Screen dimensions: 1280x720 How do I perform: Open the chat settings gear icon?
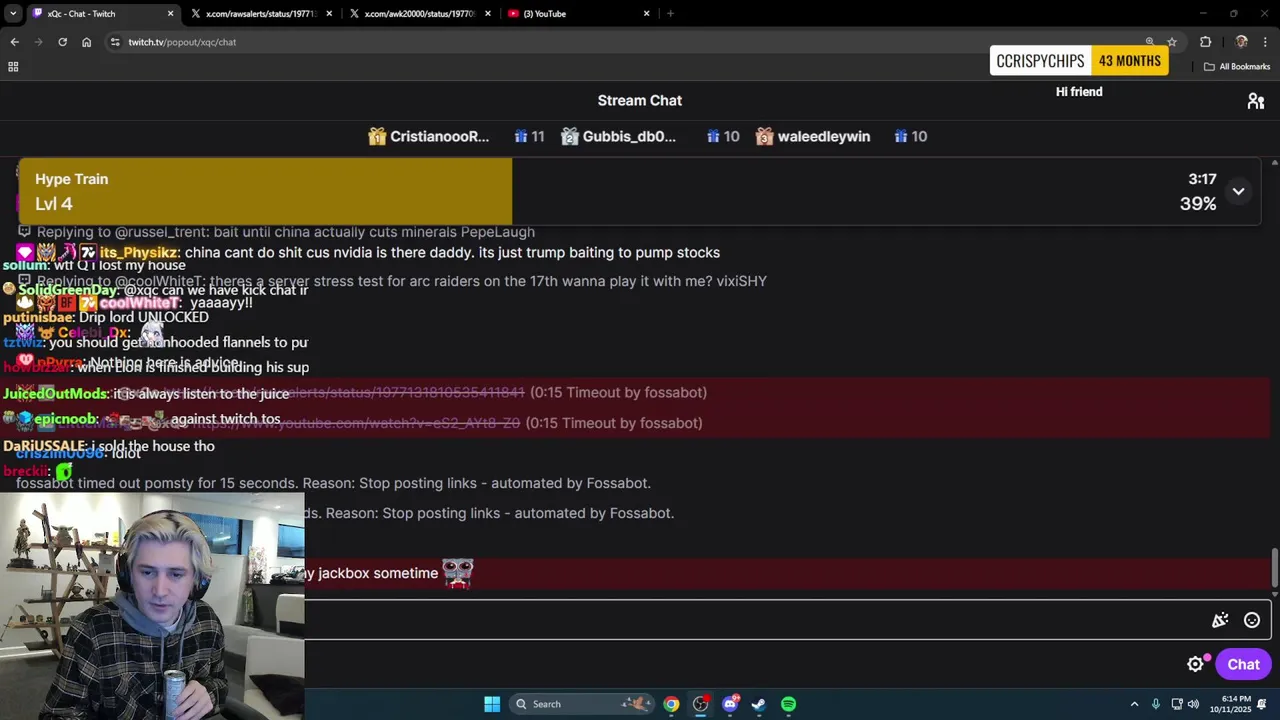(x=1195, y=664)
